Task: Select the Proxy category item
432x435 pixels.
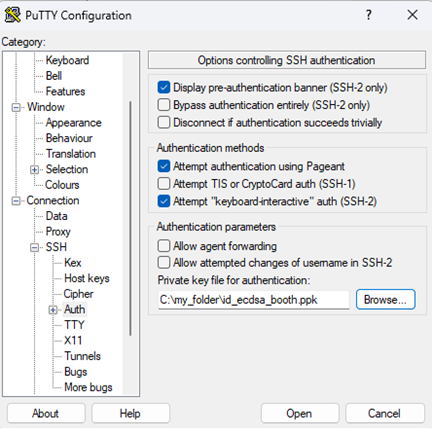Action: (58, 232)
